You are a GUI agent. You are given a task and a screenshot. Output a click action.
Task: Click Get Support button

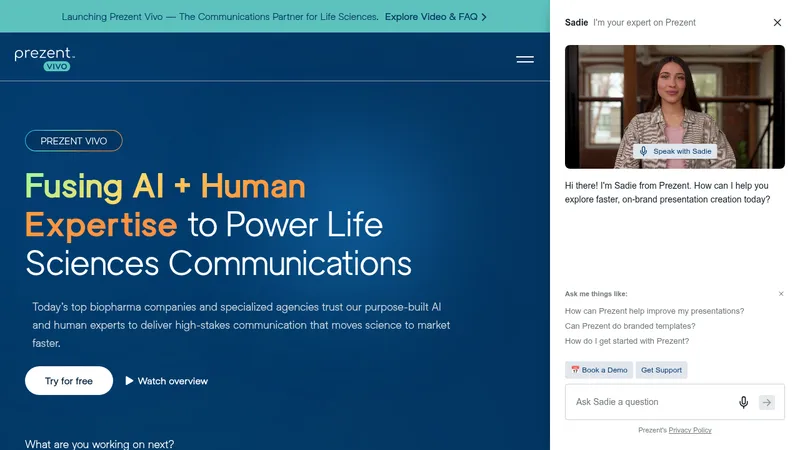click(661, 370)
